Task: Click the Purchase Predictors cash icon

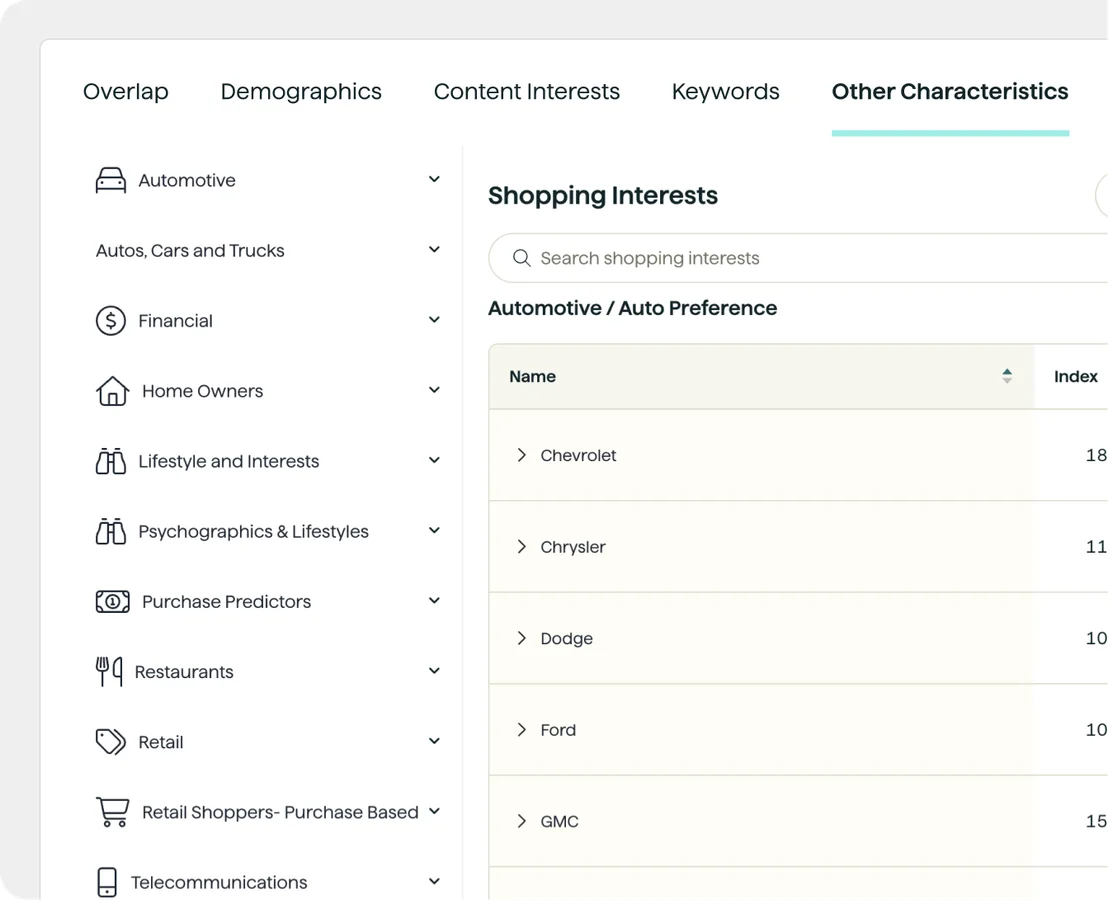Action: pyautogui.click(x=112, y=602)
